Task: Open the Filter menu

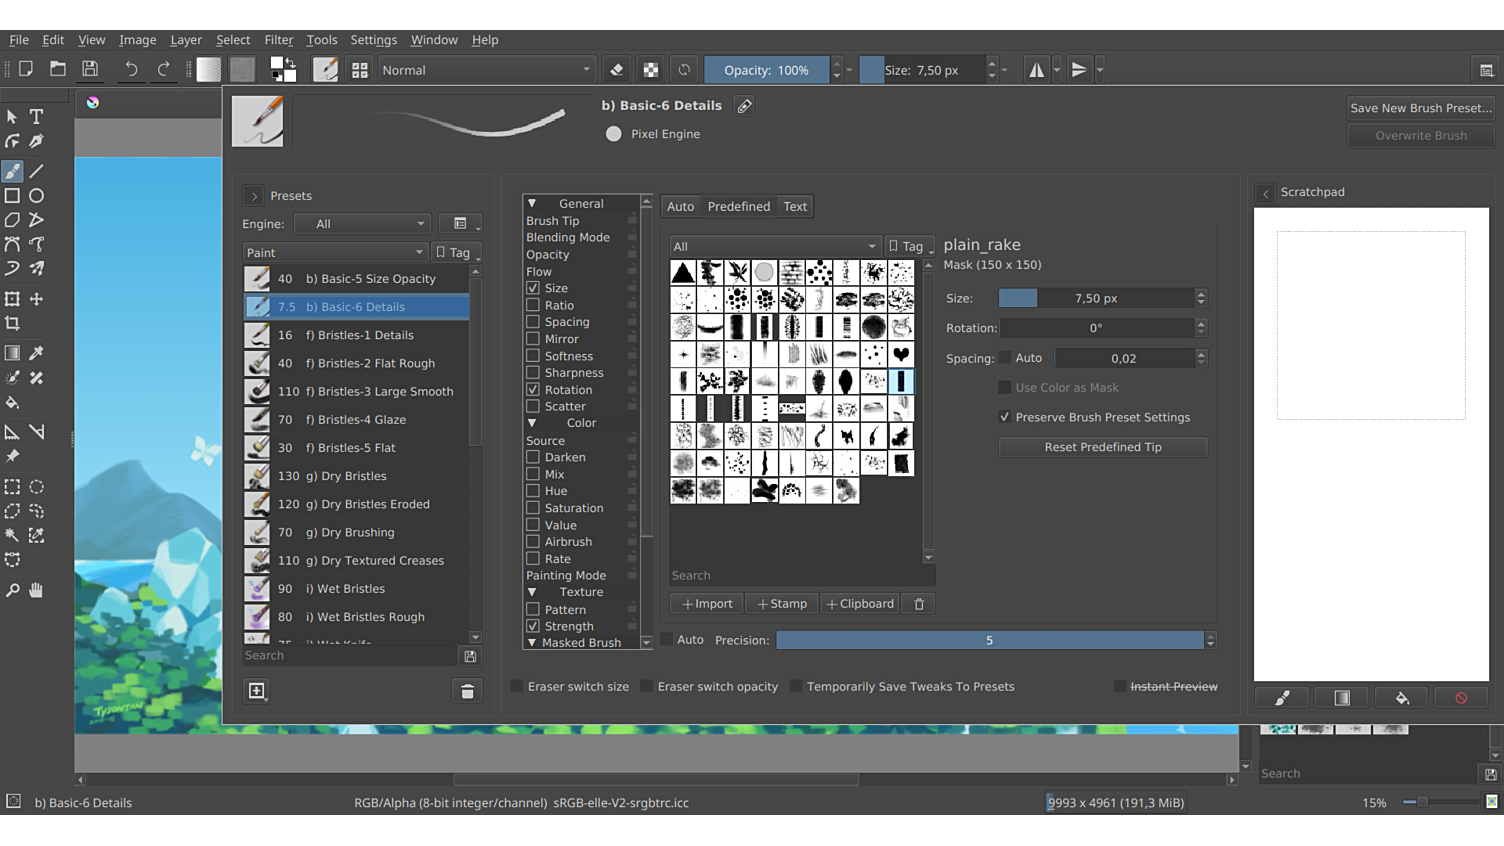Action: click(278, 40)
